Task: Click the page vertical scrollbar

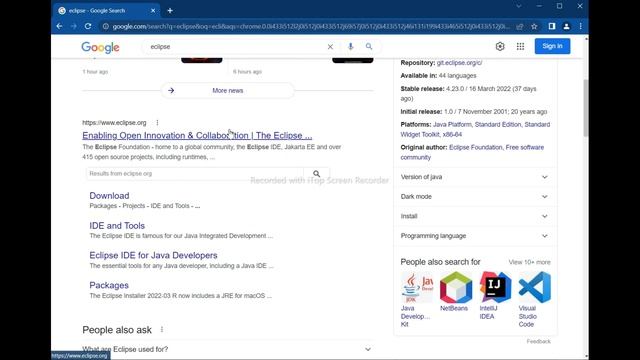Action: point(586,108)
